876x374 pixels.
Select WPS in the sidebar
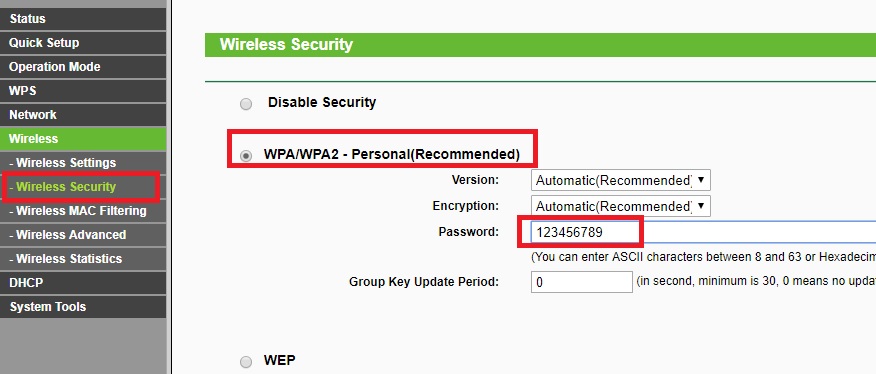pos(83,91)
